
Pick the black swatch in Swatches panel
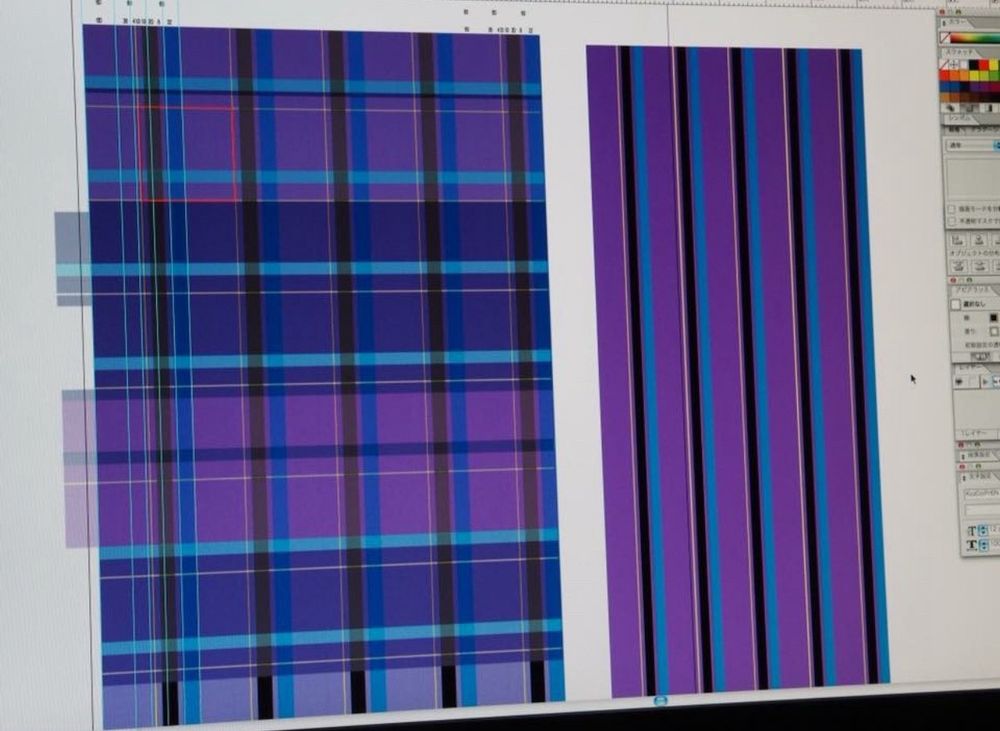[x=974, y=64]
